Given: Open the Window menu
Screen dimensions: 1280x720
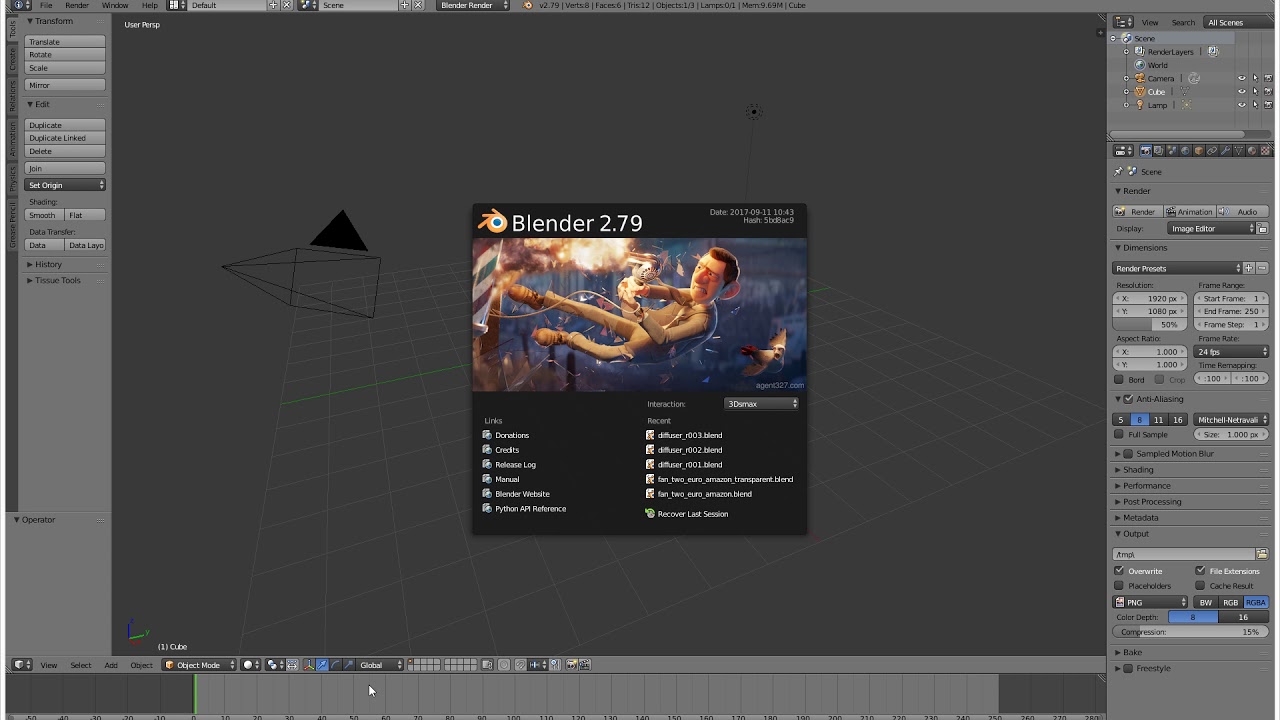Looking at the screenshot, I should (115, 5).
